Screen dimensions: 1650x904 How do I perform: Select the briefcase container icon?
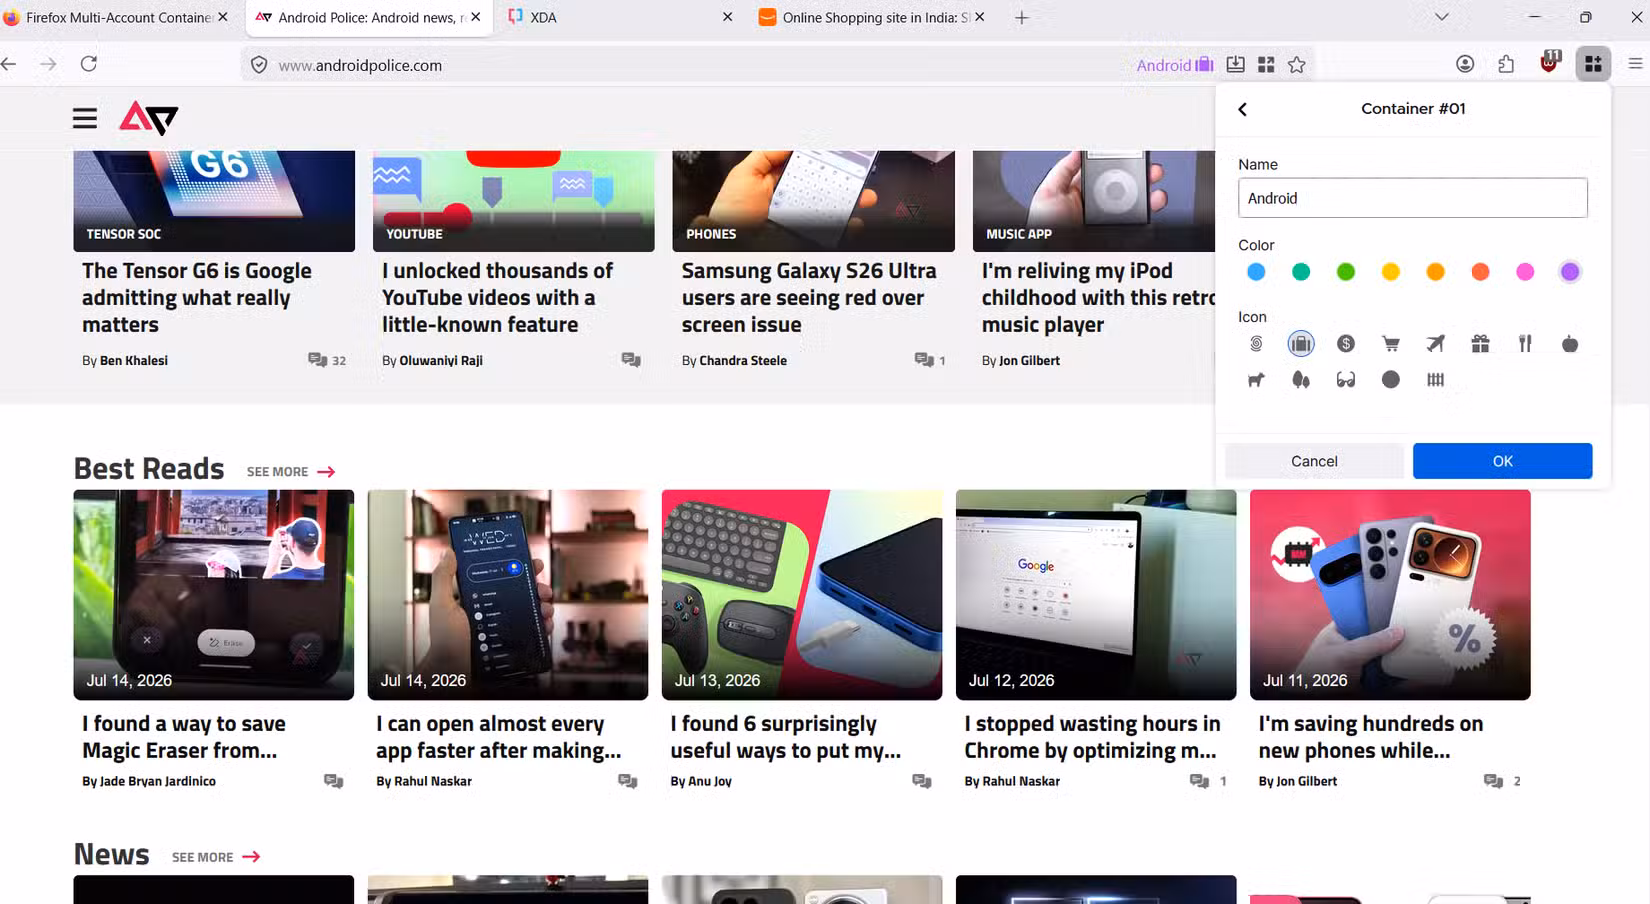coord(1301,344)
